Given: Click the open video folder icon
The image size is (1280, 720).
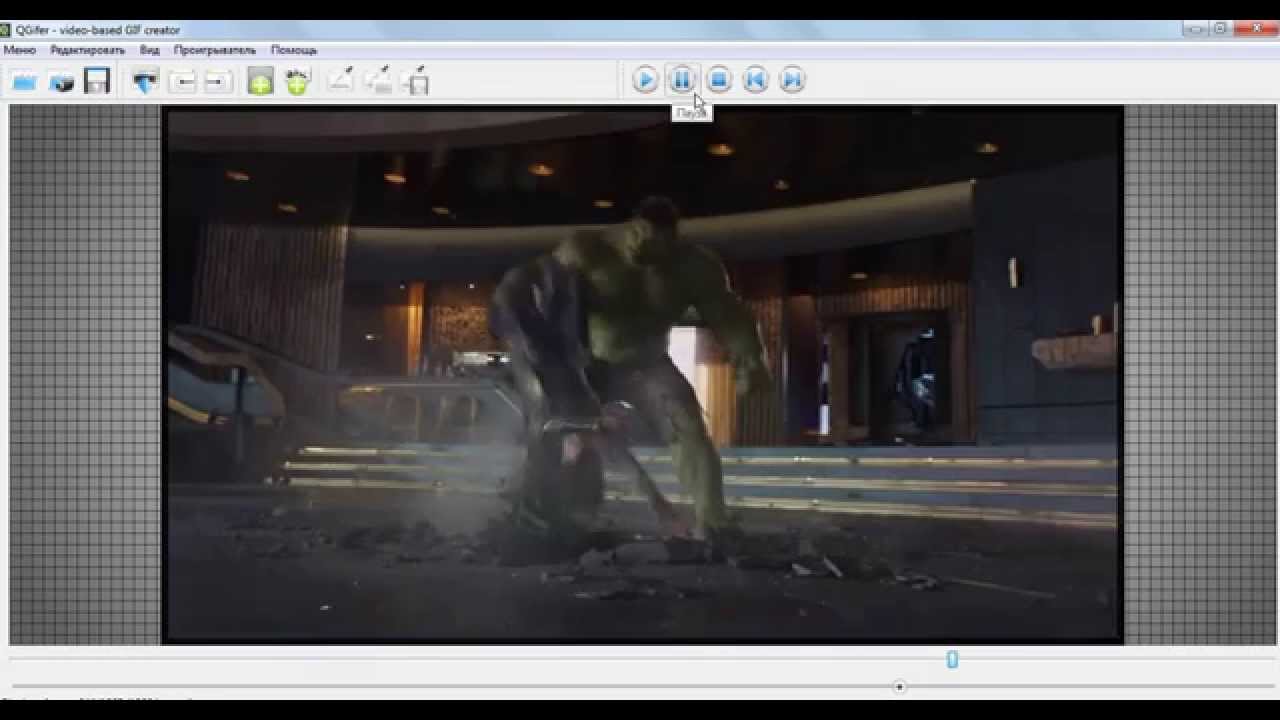Looking at the screenshot, I should pos(24,81).
